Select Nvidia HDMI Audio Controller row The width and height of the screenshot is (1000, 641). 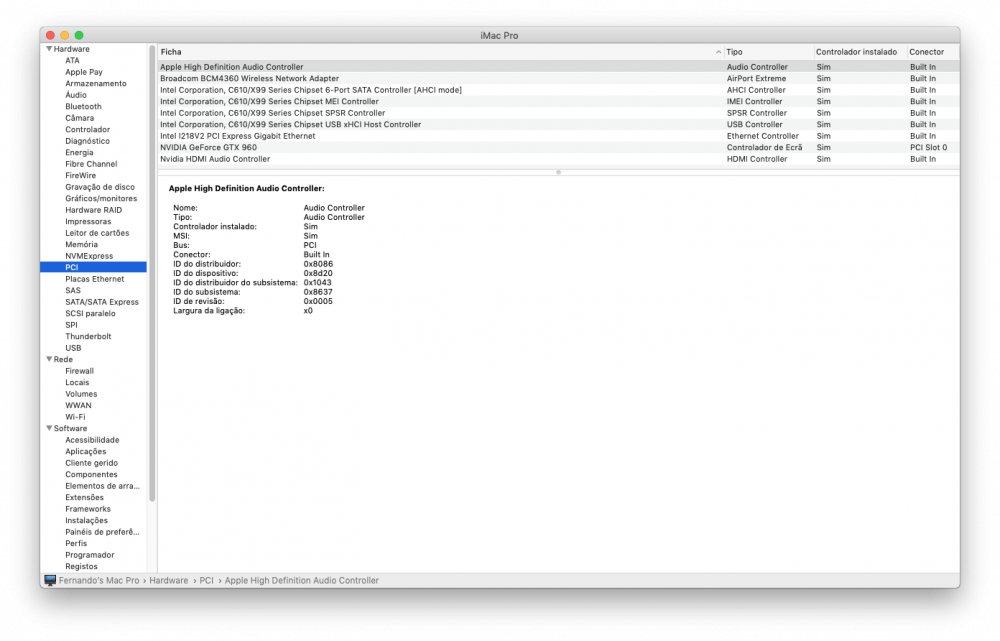click(558, 159)
